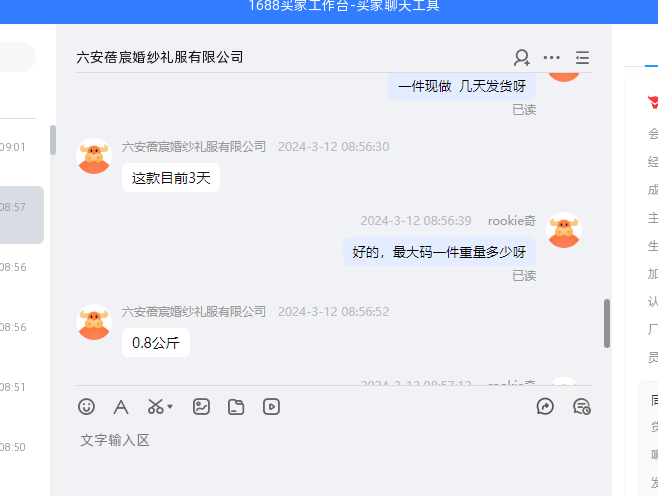Click sender name above 0.8公斤 message
This screenshot has width=658, height=496.
coord(194,311)
